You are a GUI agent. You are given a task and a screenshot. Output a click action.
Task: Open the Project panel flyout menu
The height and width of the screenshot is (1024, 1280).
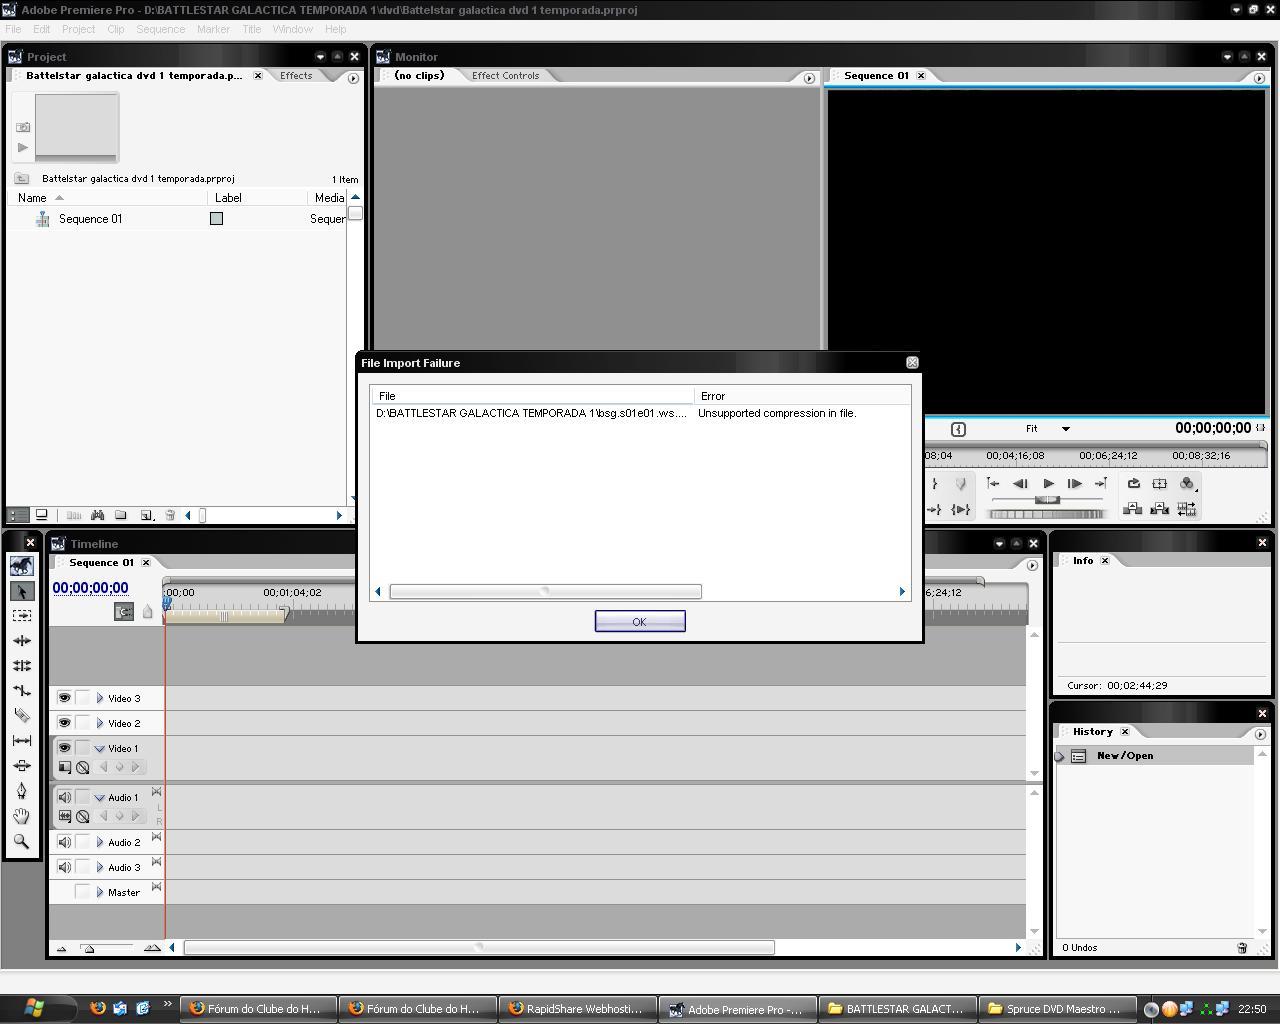tap(353, 77)
